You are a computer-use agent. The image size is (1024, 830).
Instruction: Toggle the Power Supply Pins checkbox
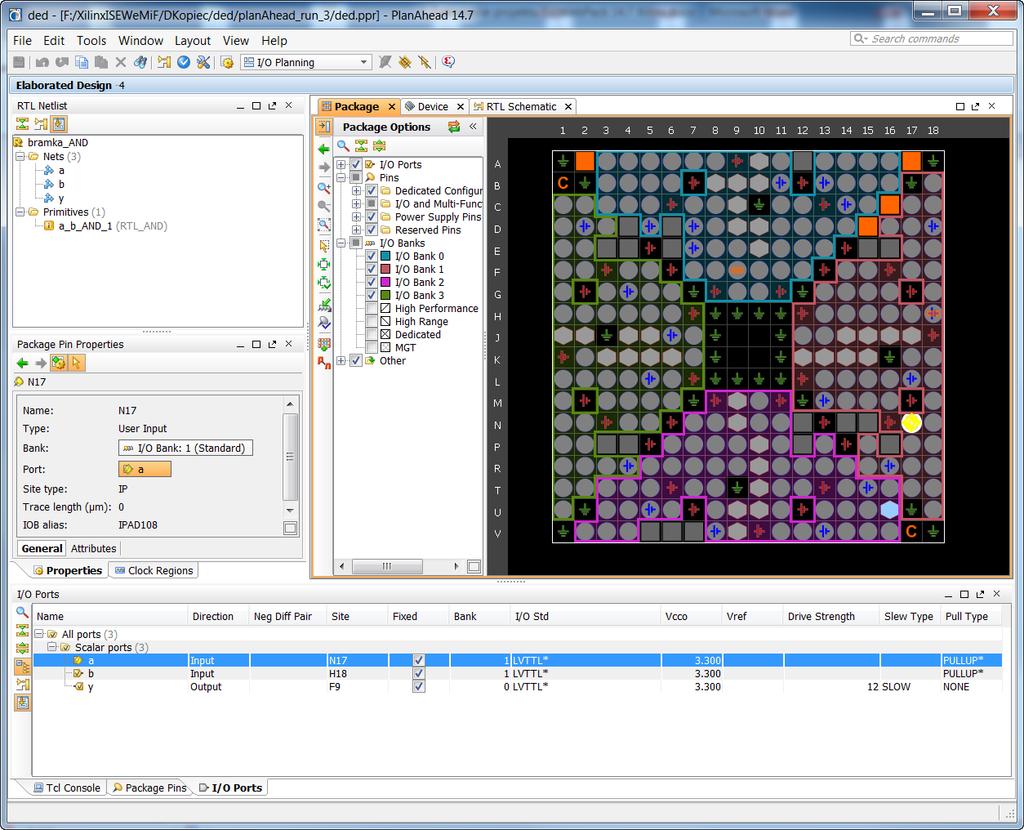click(x=372, y=217)
